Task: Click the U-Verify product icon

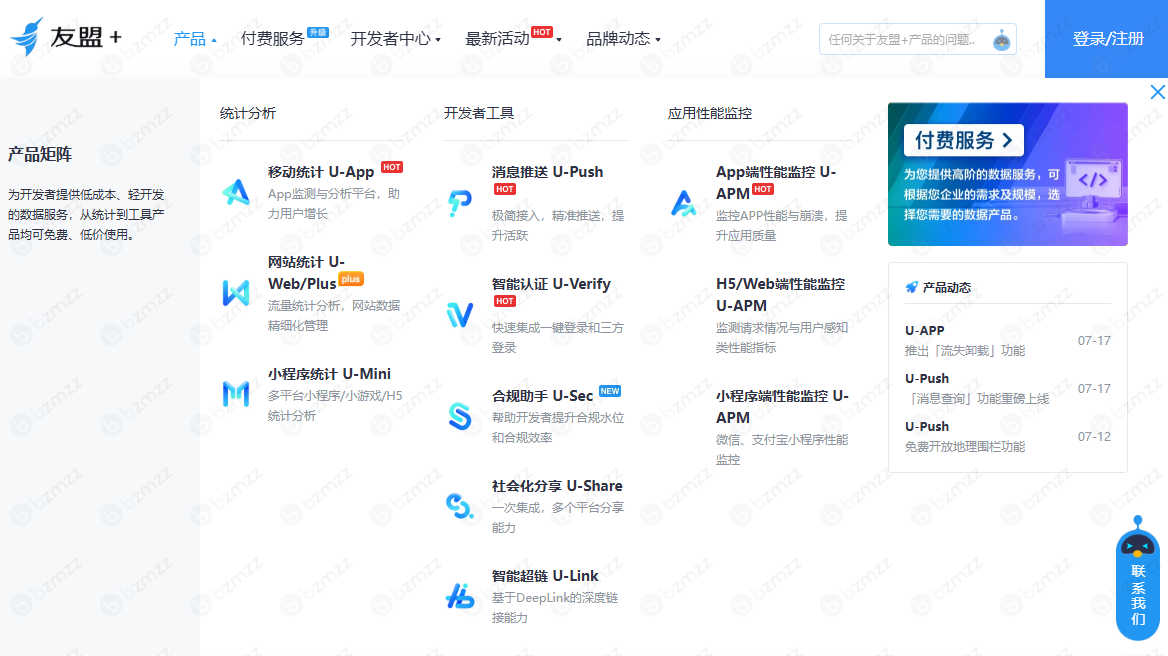Action: (x=460, y=315)
